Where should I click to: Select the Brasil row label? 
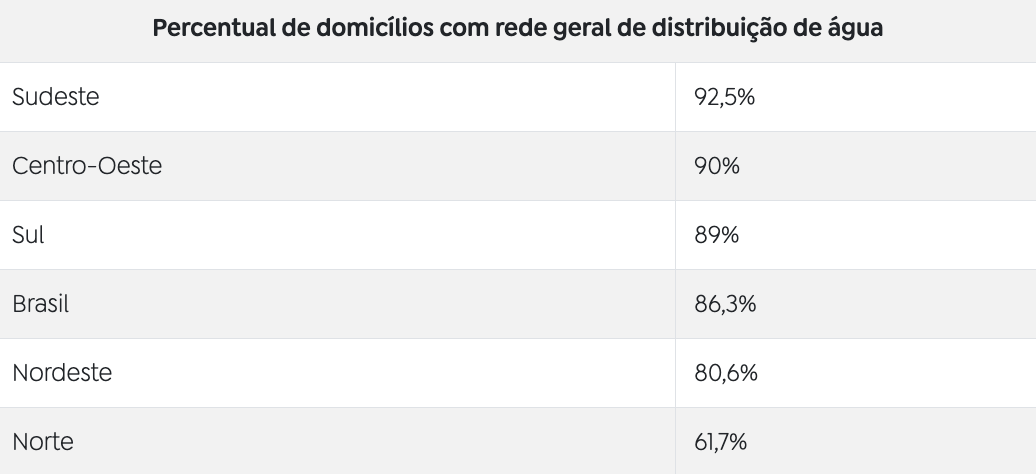click(41, 304)
